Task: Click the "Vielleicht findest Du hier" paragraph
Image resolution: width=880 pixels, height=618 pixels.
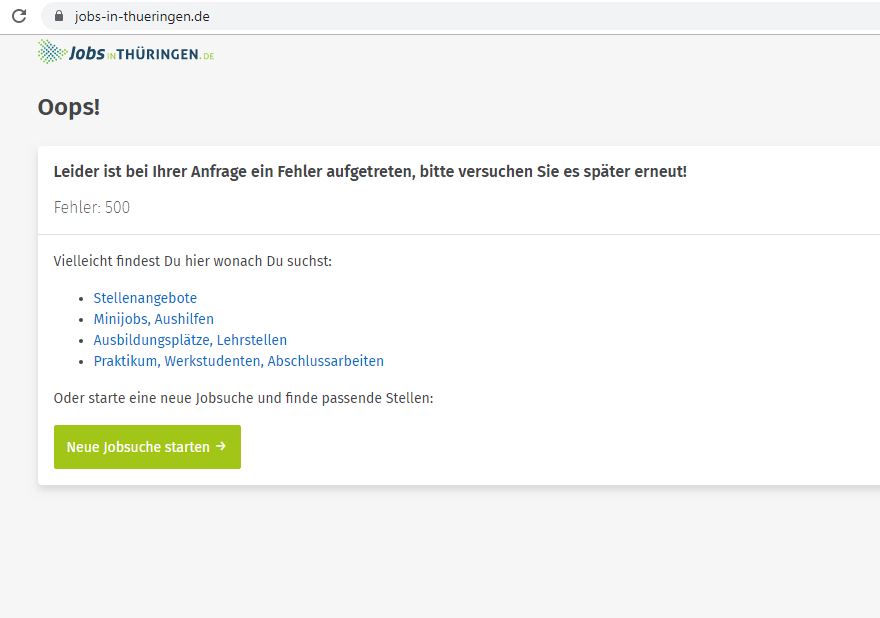Action: coord(192,261)
